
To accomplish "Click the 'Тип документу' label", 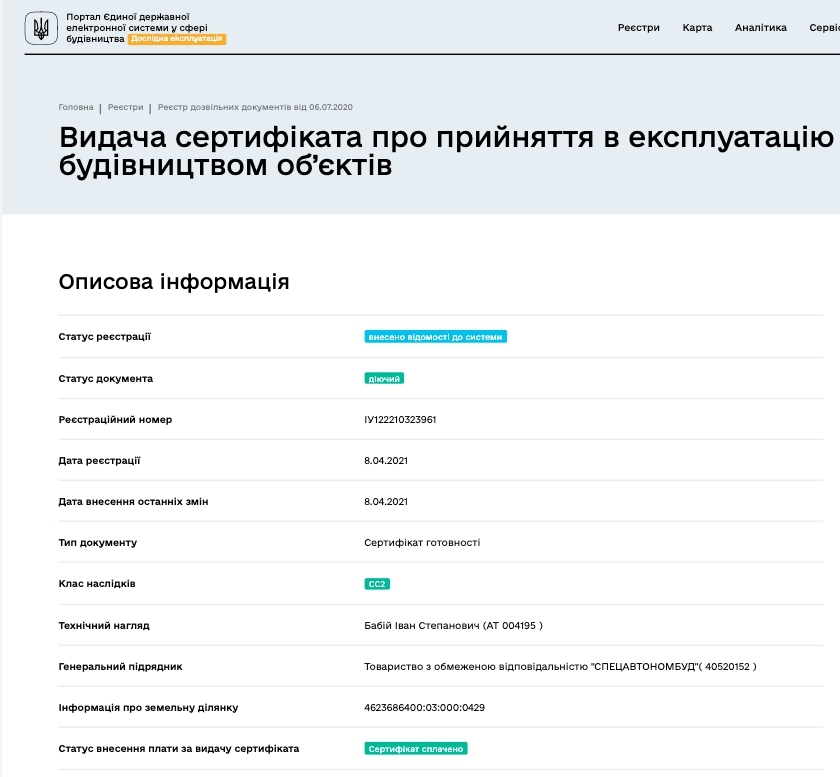I will pyautogui.click(x=98, y=543).
